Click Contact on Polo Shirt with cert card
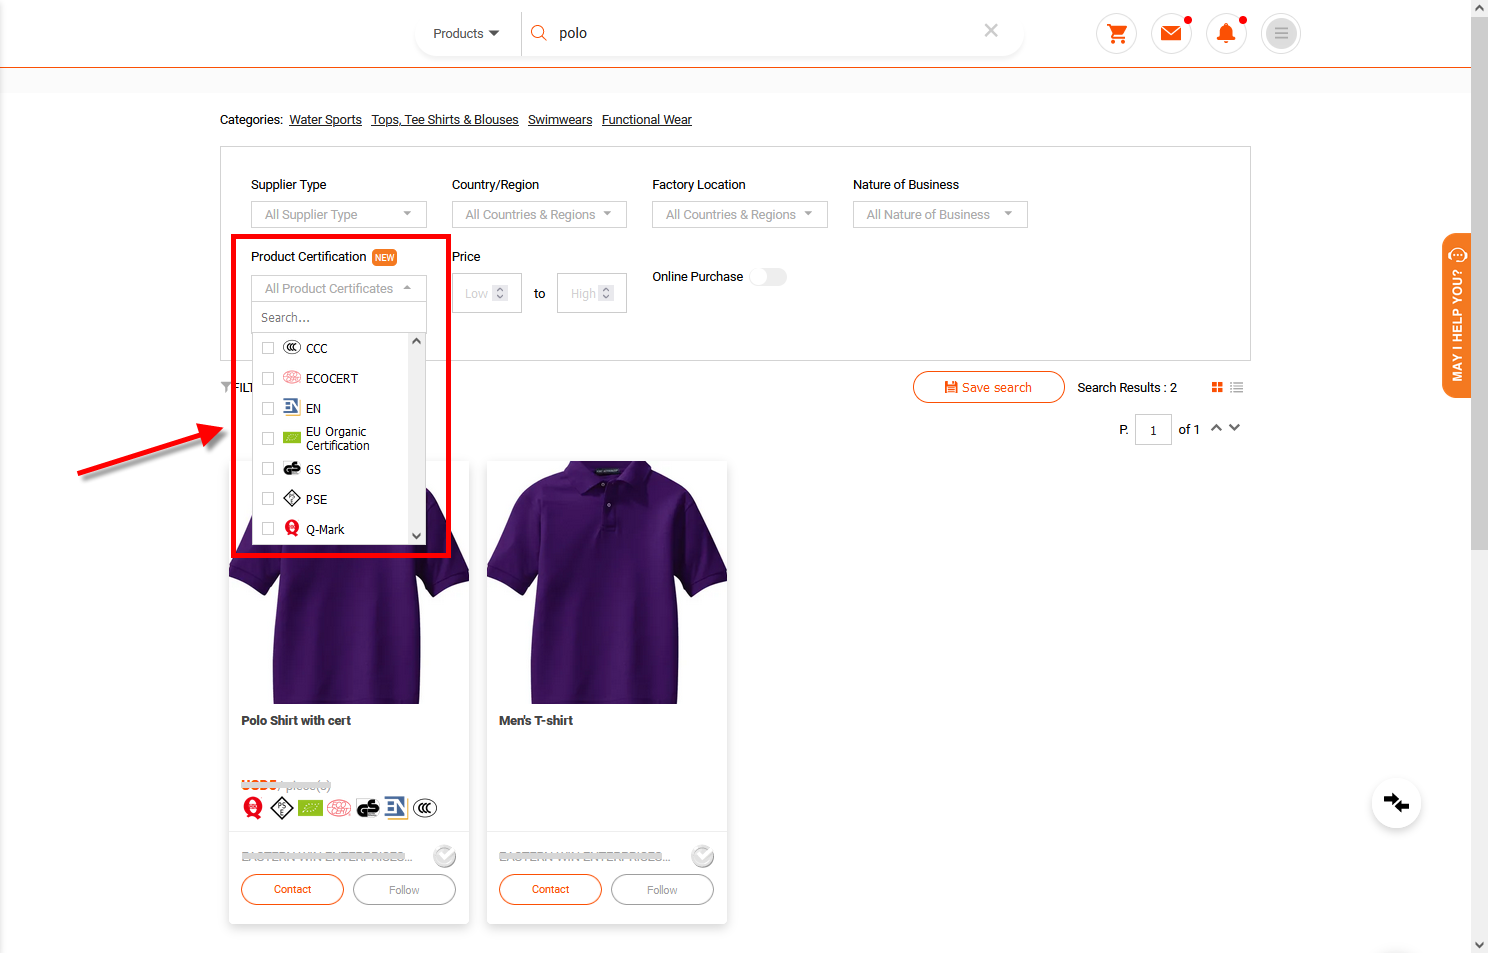 tap(292, 889)
